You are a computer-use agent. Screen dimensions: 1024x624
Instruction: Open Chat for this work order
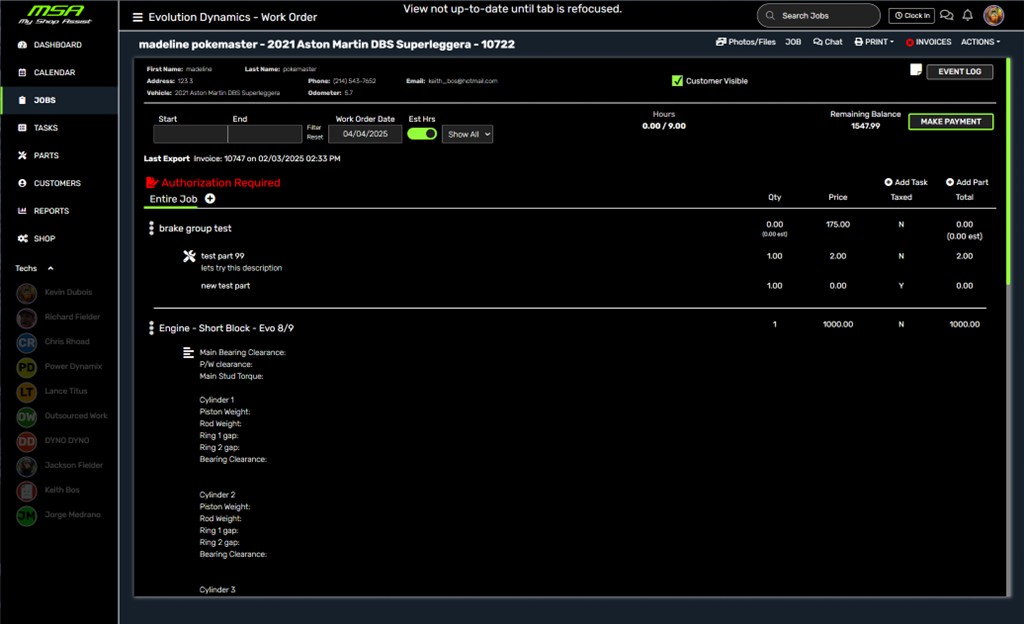[827, 42]
